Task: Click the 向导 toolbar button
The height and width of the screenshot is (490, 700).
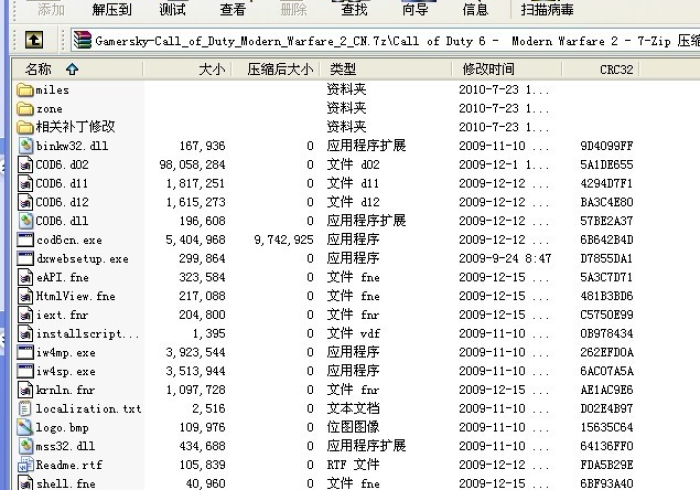Action: click(x=415, y=9)
